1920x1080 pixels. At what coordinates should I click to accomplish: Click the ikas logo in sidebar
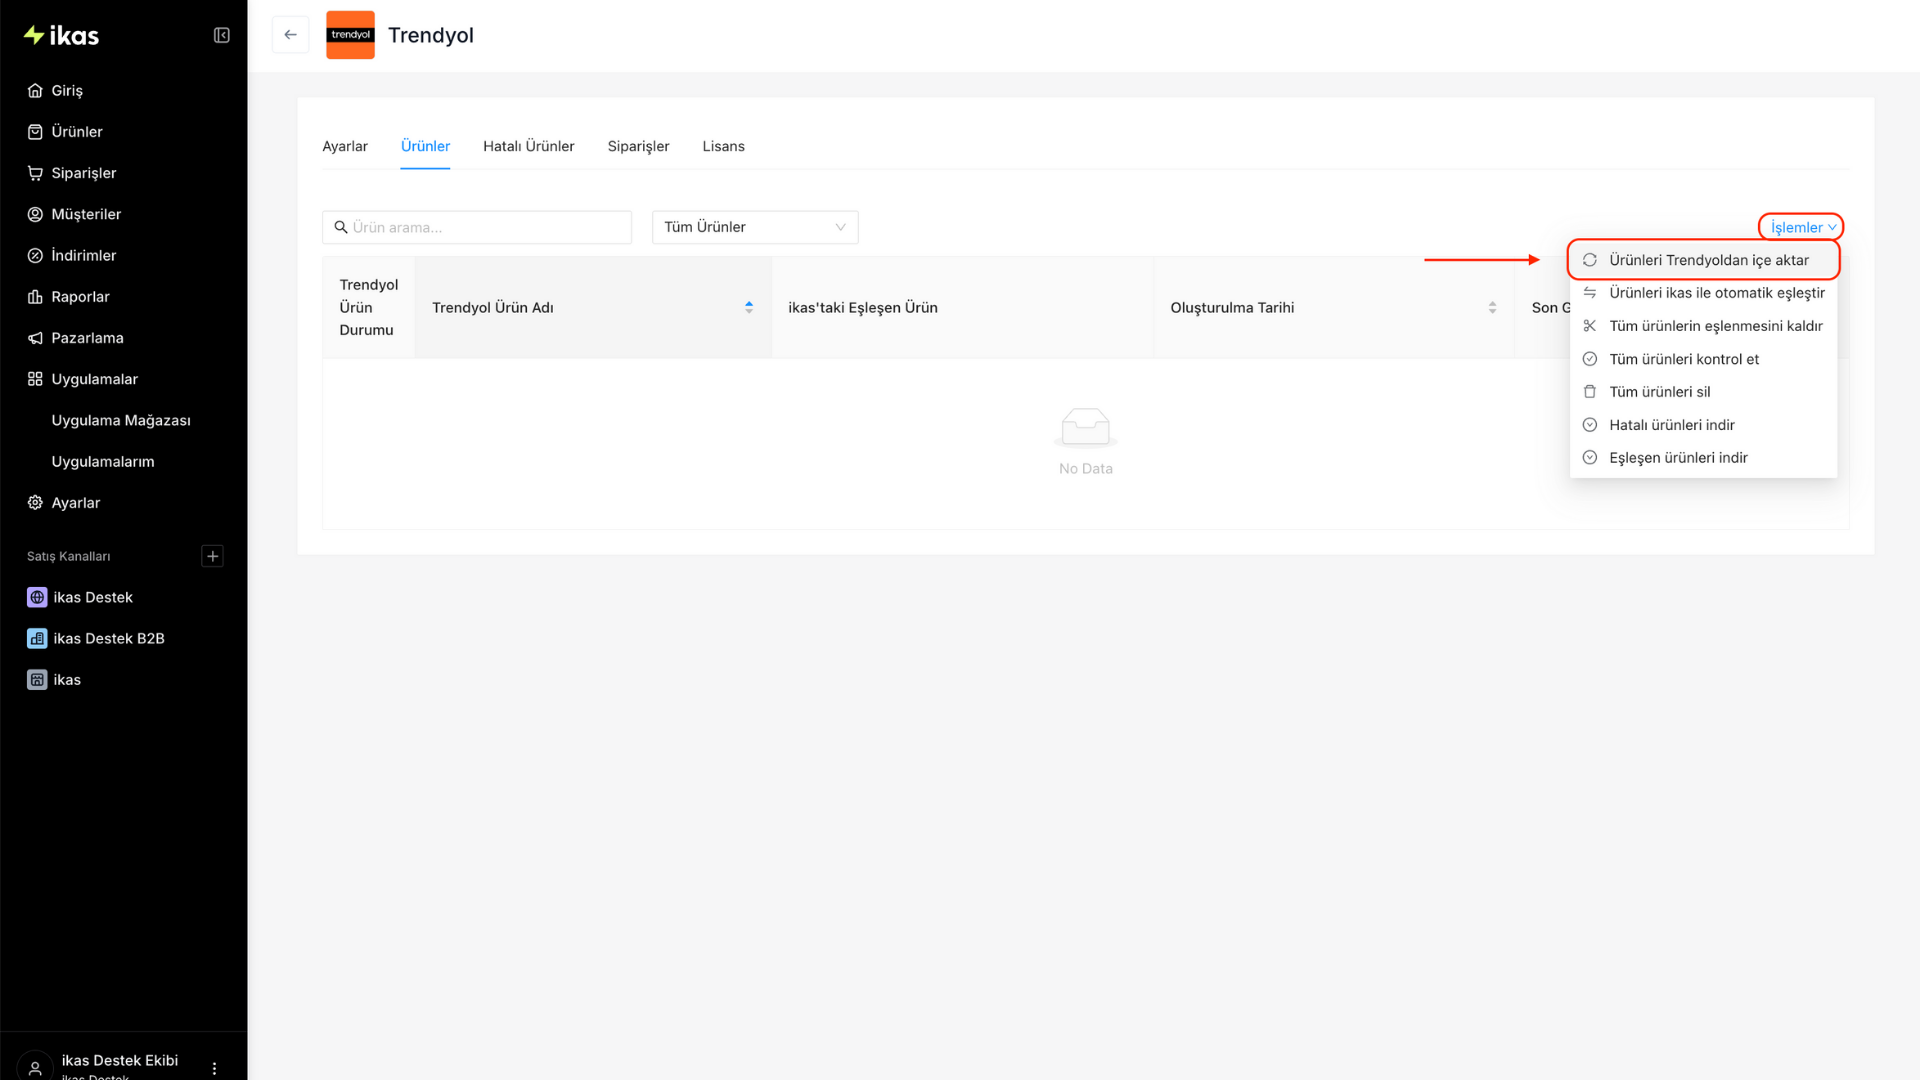click(61, 36)
